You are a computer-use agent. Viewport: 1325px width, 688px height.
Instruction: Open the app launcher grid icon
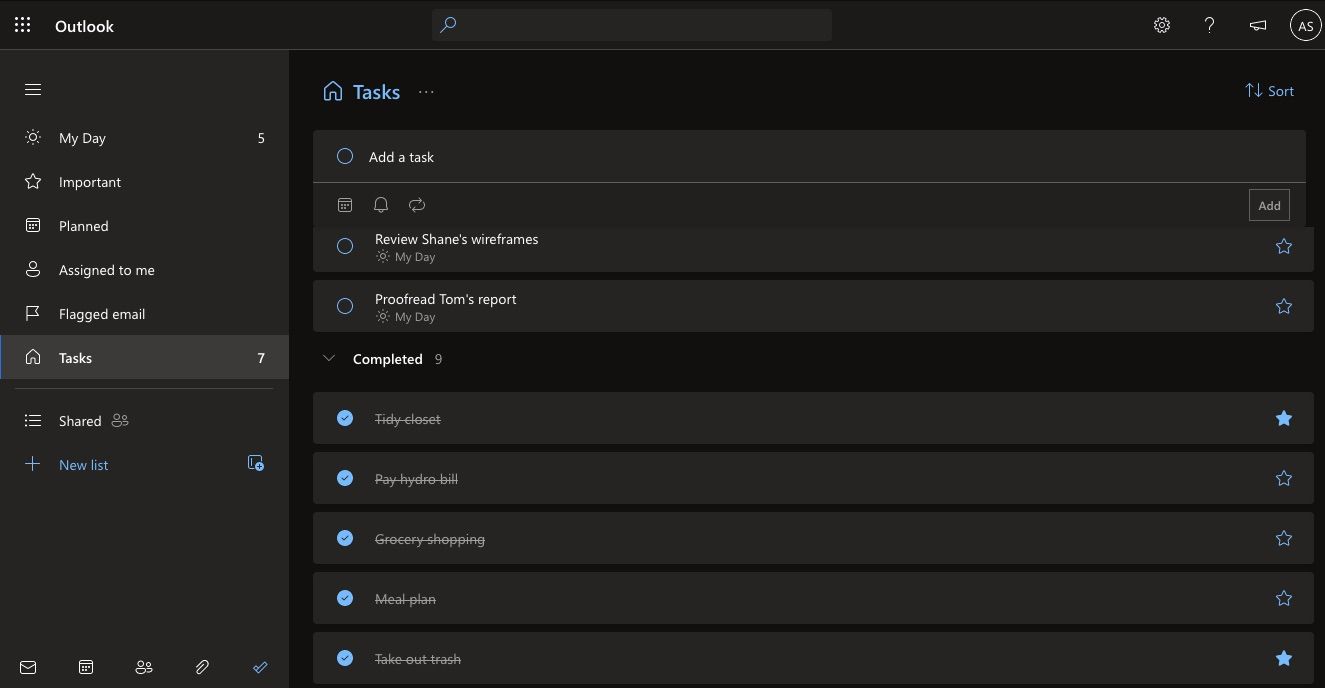pos(23,26)
